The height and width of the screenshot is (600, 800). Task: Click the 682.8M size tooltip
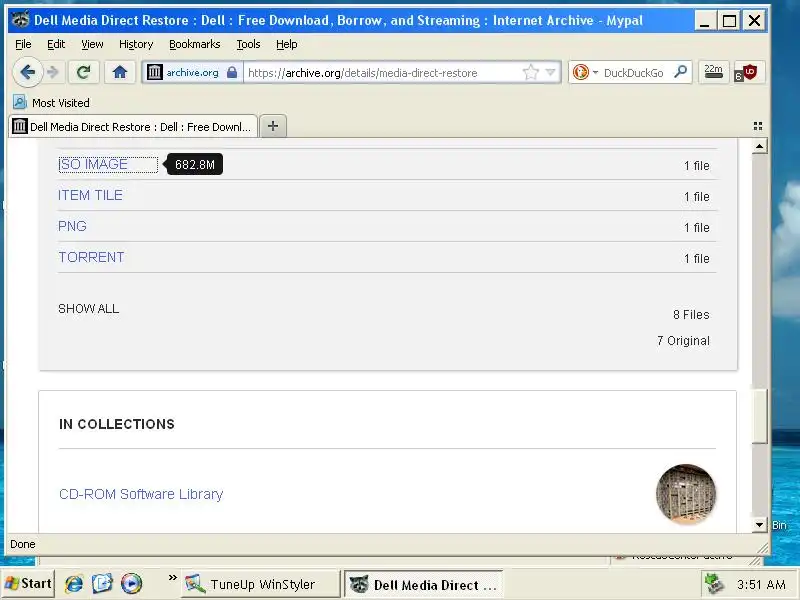tap(195, 164)
